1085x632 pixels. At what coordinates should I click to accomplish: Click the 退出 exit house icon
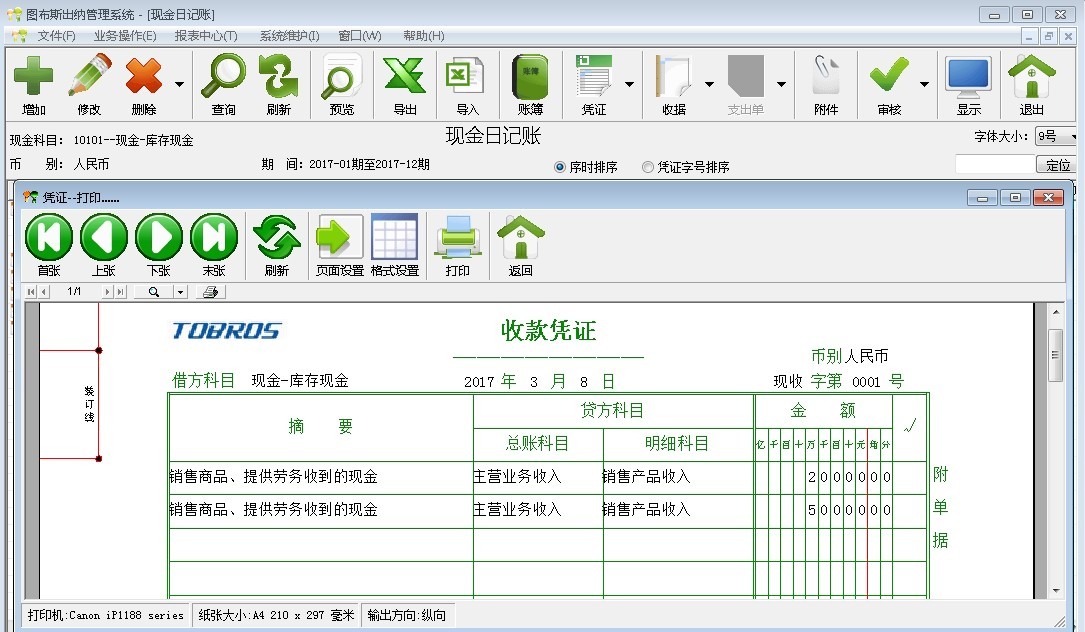coord(1032,76)
